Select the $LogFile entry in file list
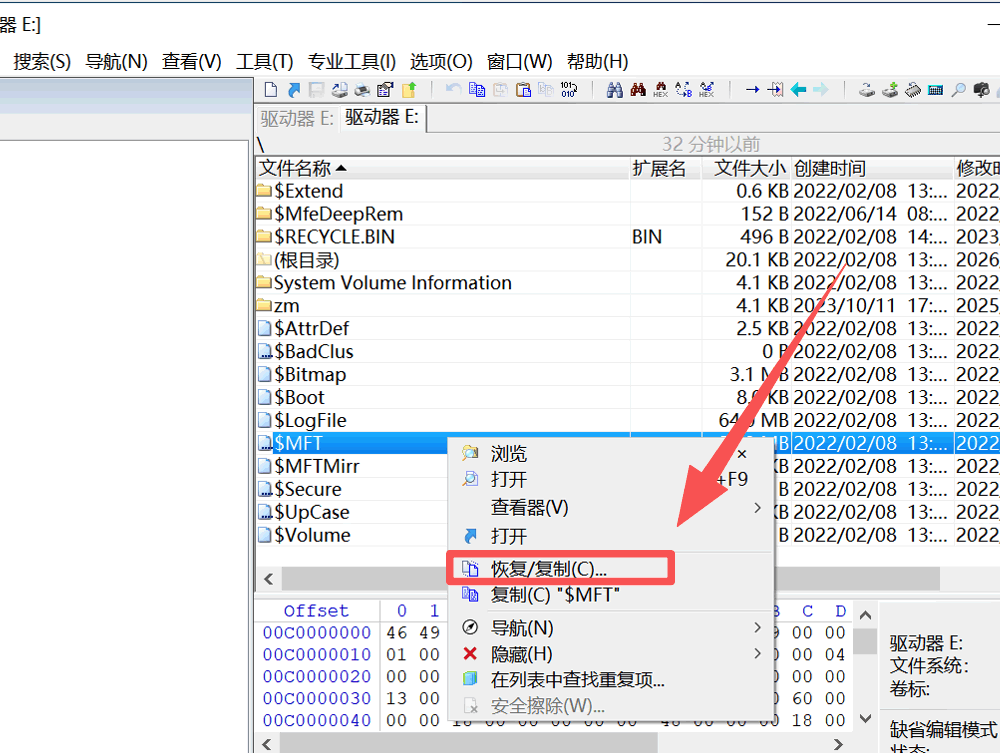The height and width of the screenshot is (753, 1000). pyautogui.click(x=310, y=421)
